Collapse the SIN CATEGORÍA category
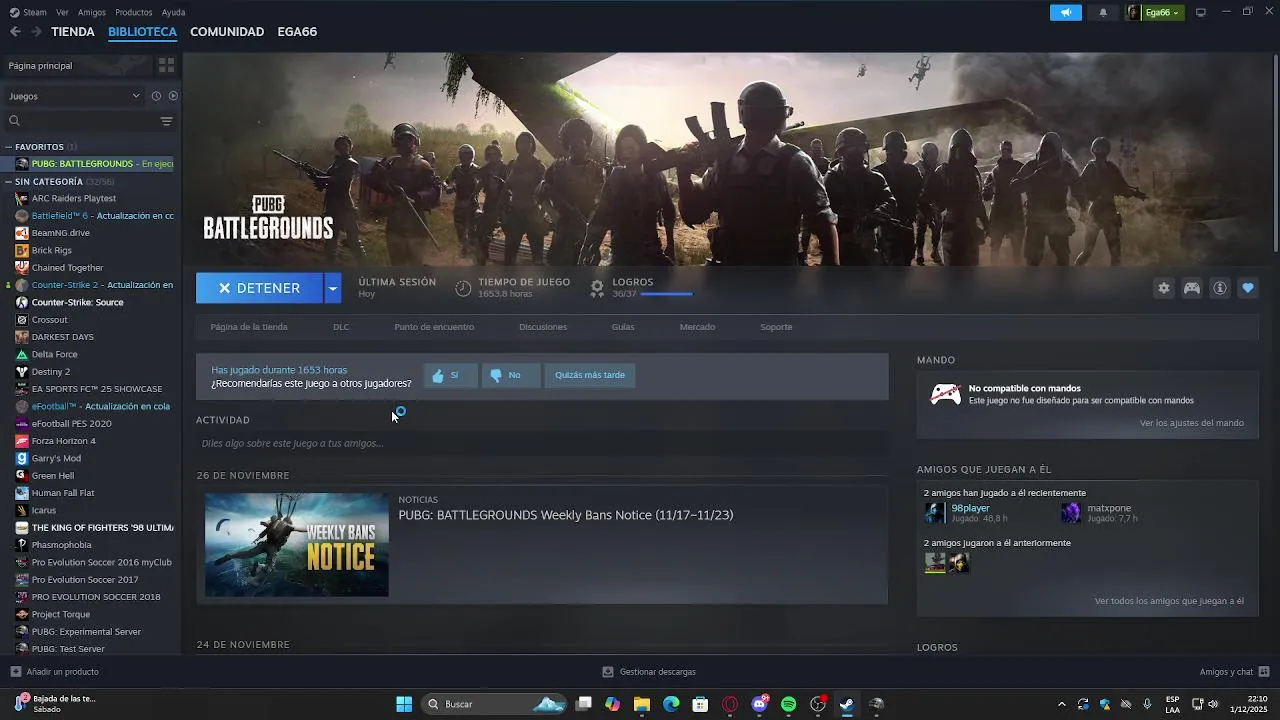 [x=9, y=182]
